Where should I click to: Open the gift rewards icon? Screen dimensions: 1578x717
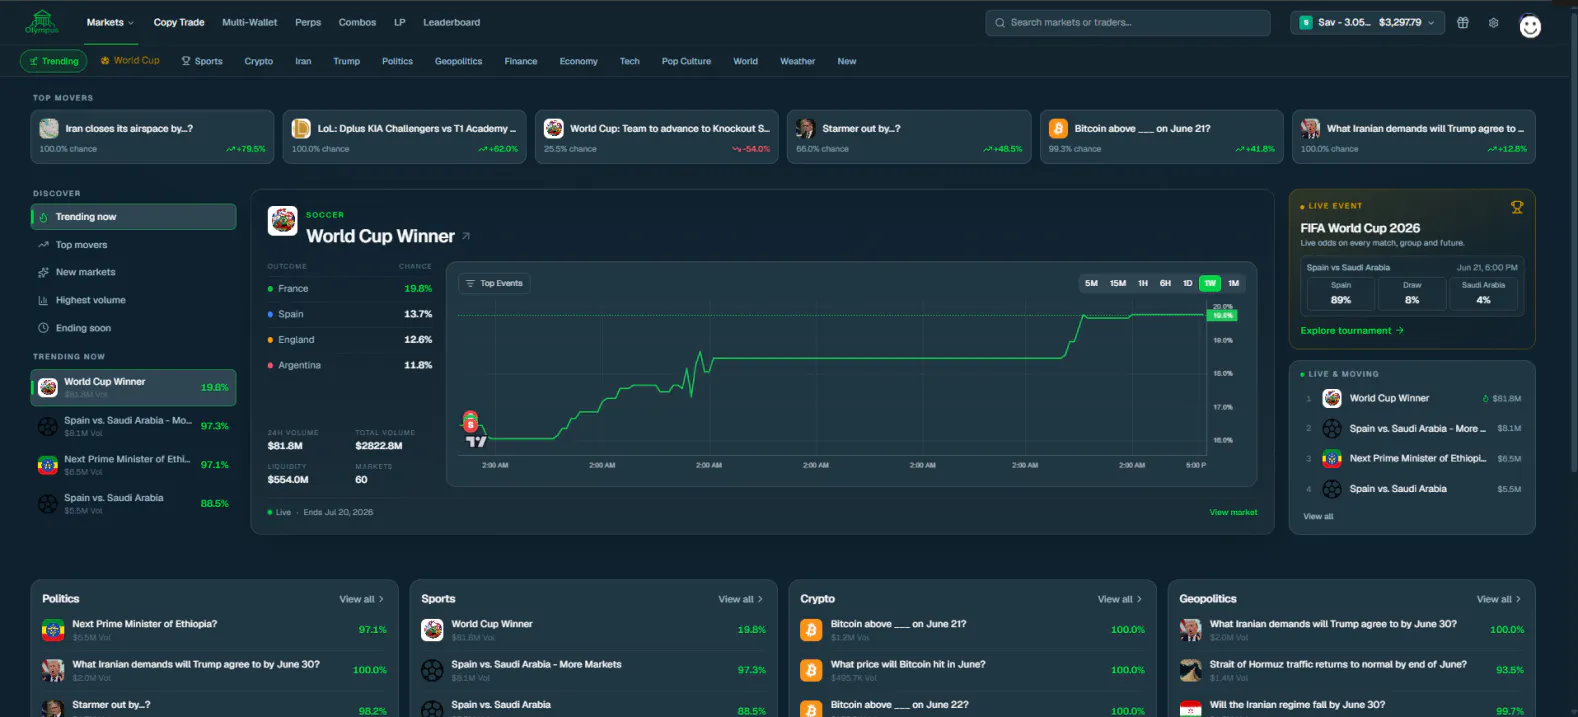[x=1462, y=22]
